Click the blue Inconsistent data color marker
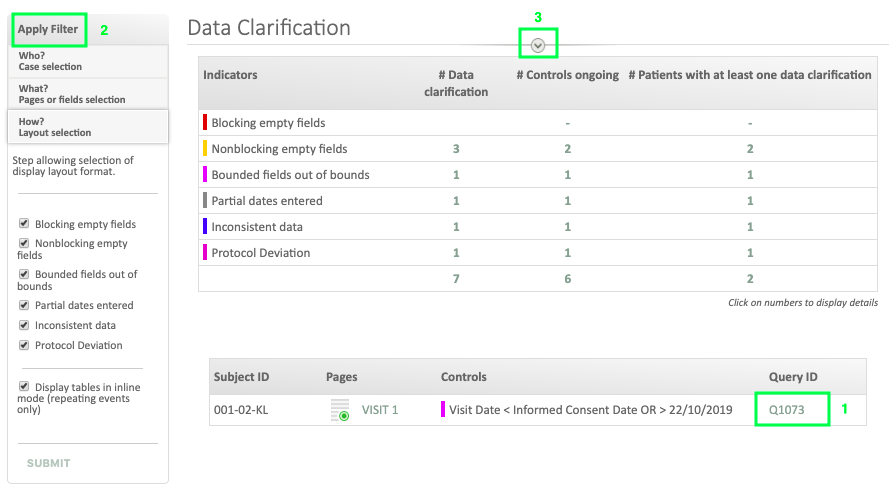The width and height of the screenshot is (894, 494). click(x=205, y=227)
